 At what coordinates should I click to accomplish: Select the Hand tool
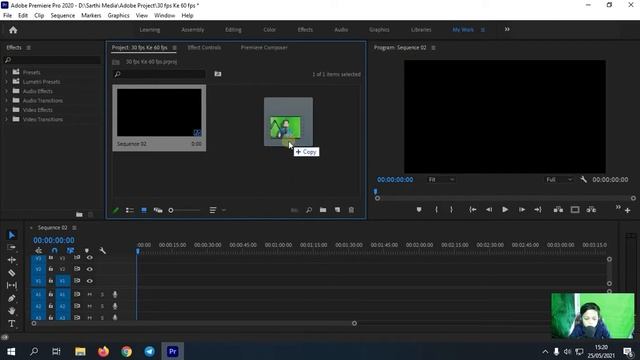pos(11,311)
